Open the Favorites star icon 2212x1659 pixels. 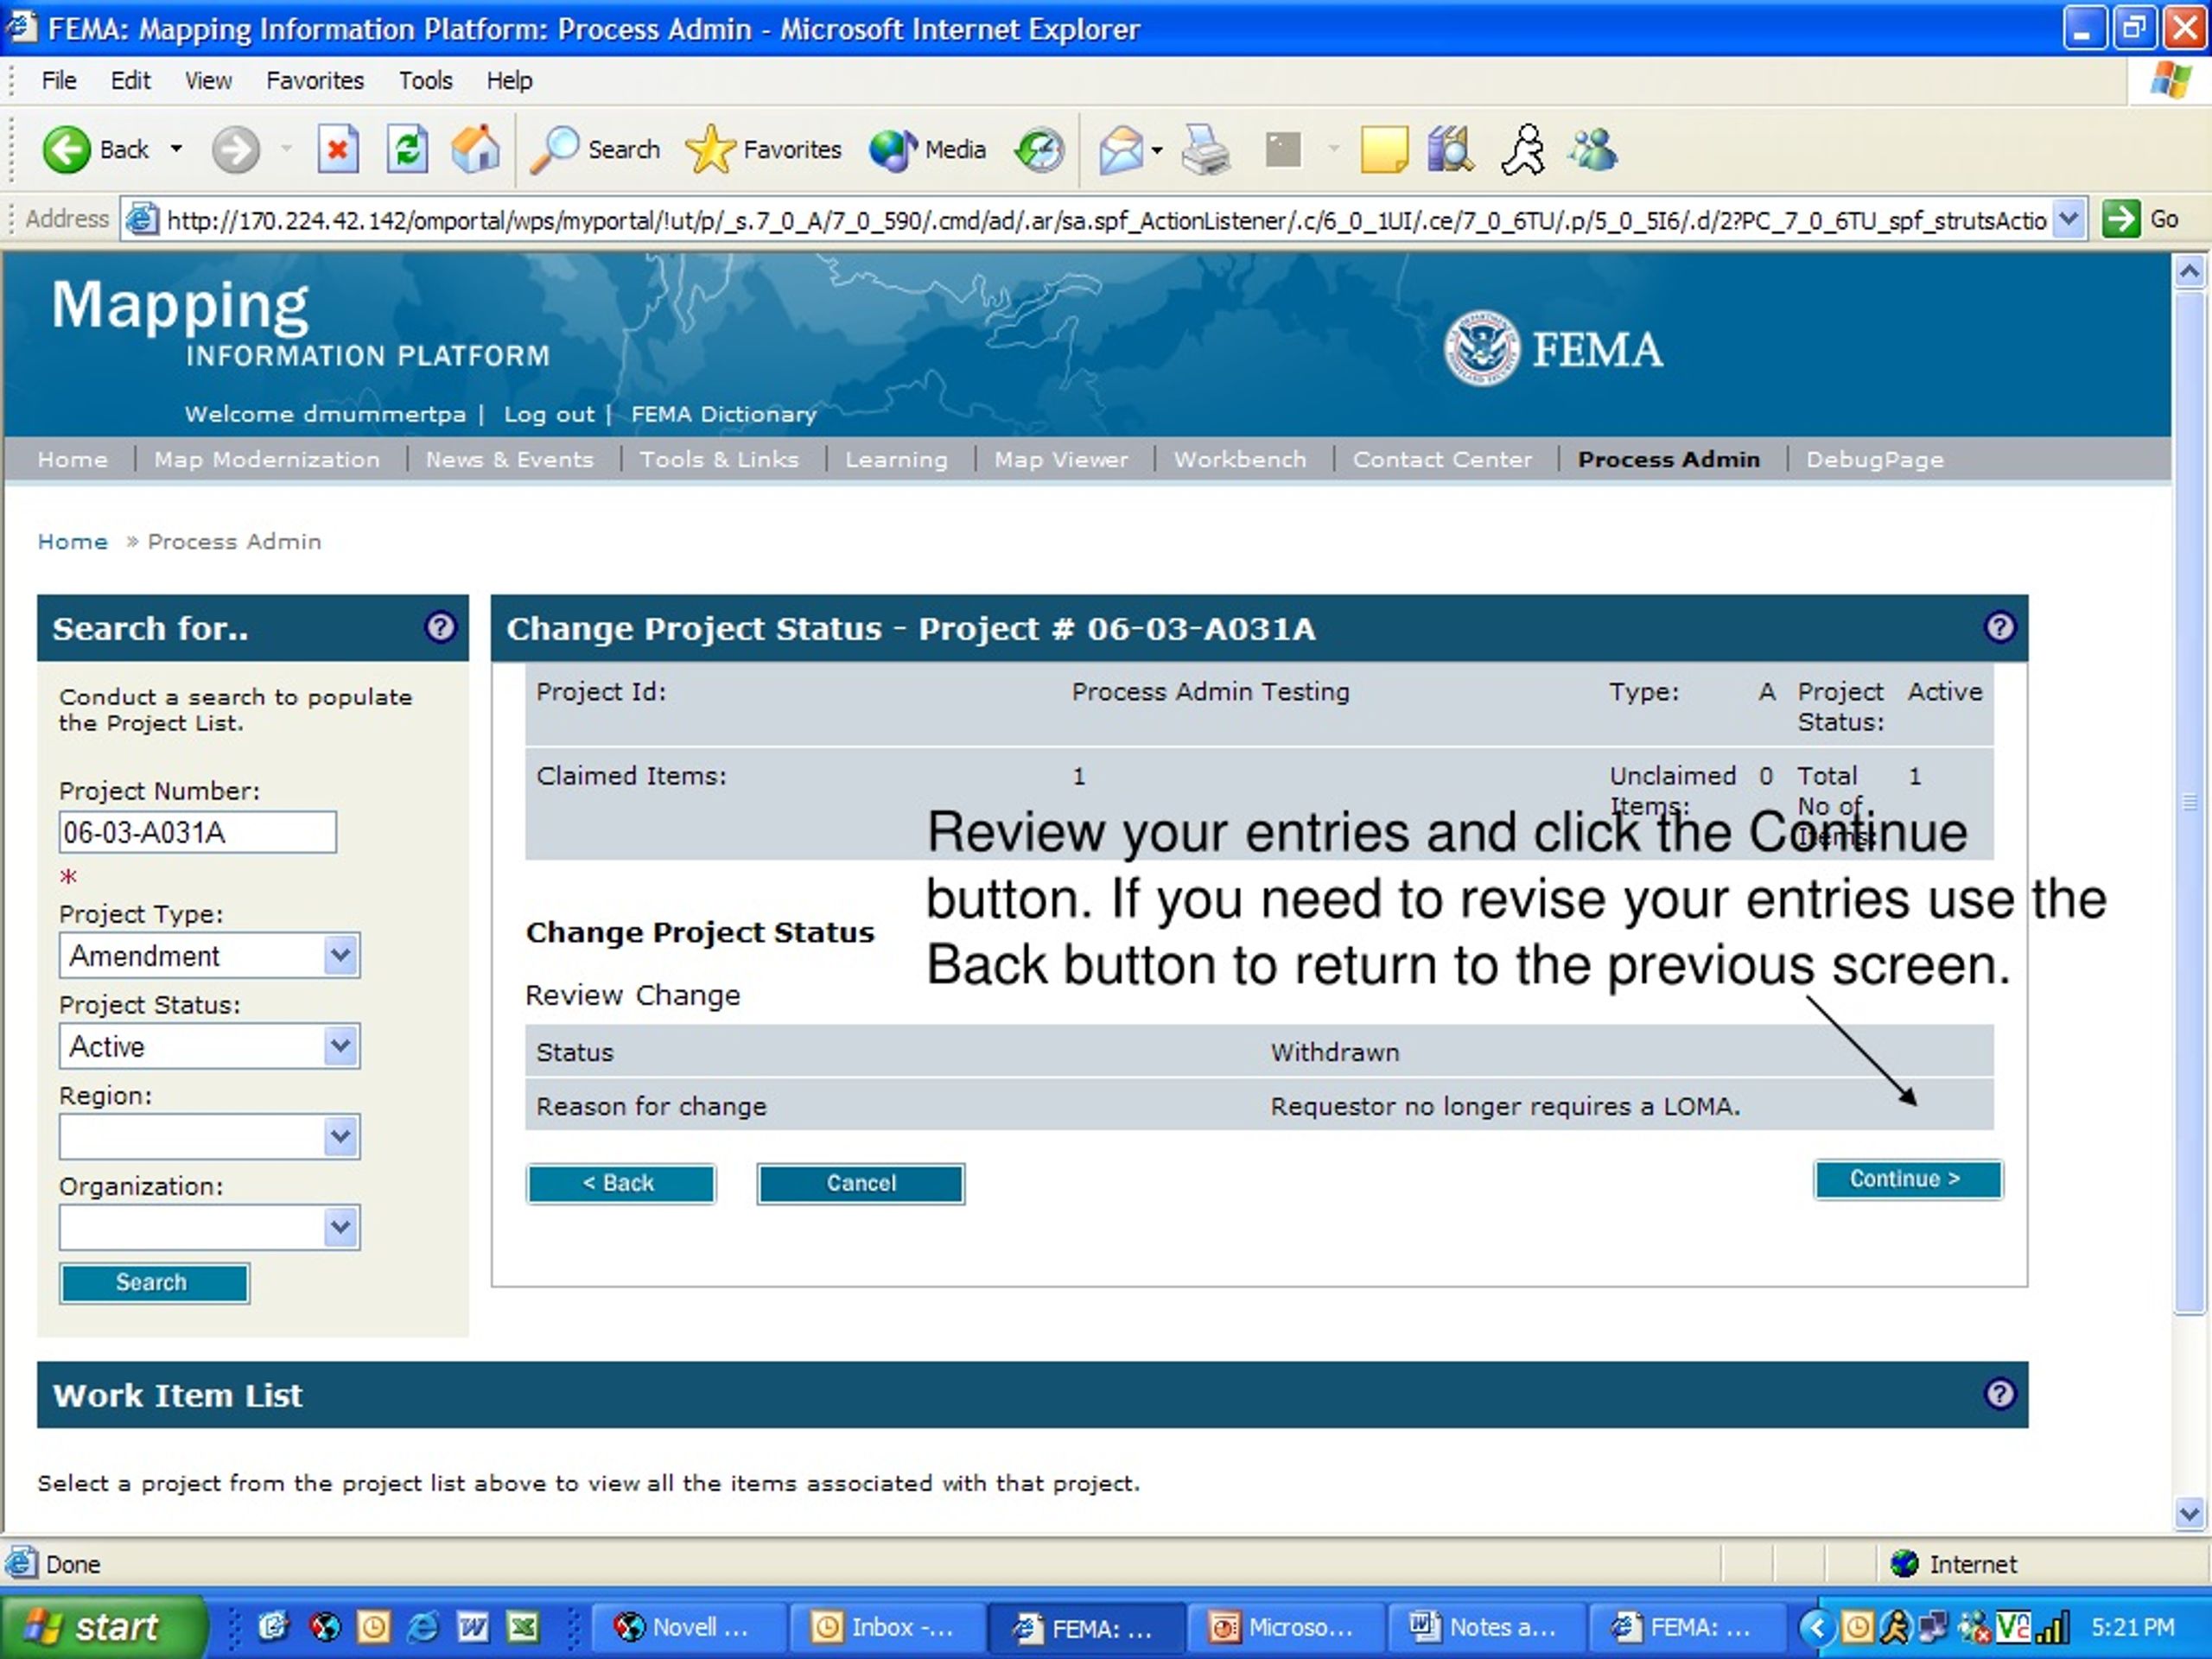[x=710, y=150]
